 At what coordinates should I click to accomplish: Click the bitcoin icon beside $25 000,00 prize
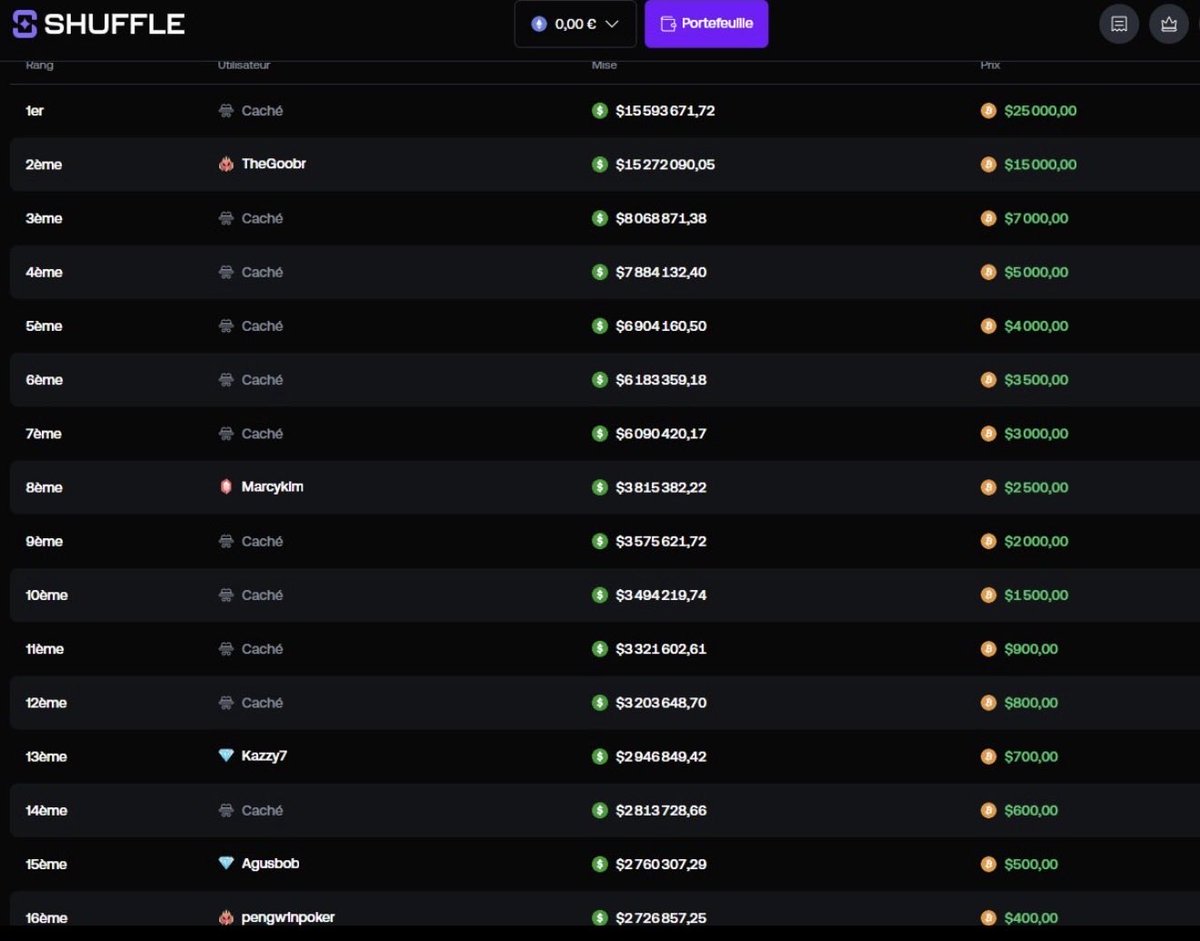tap(988, 111)
